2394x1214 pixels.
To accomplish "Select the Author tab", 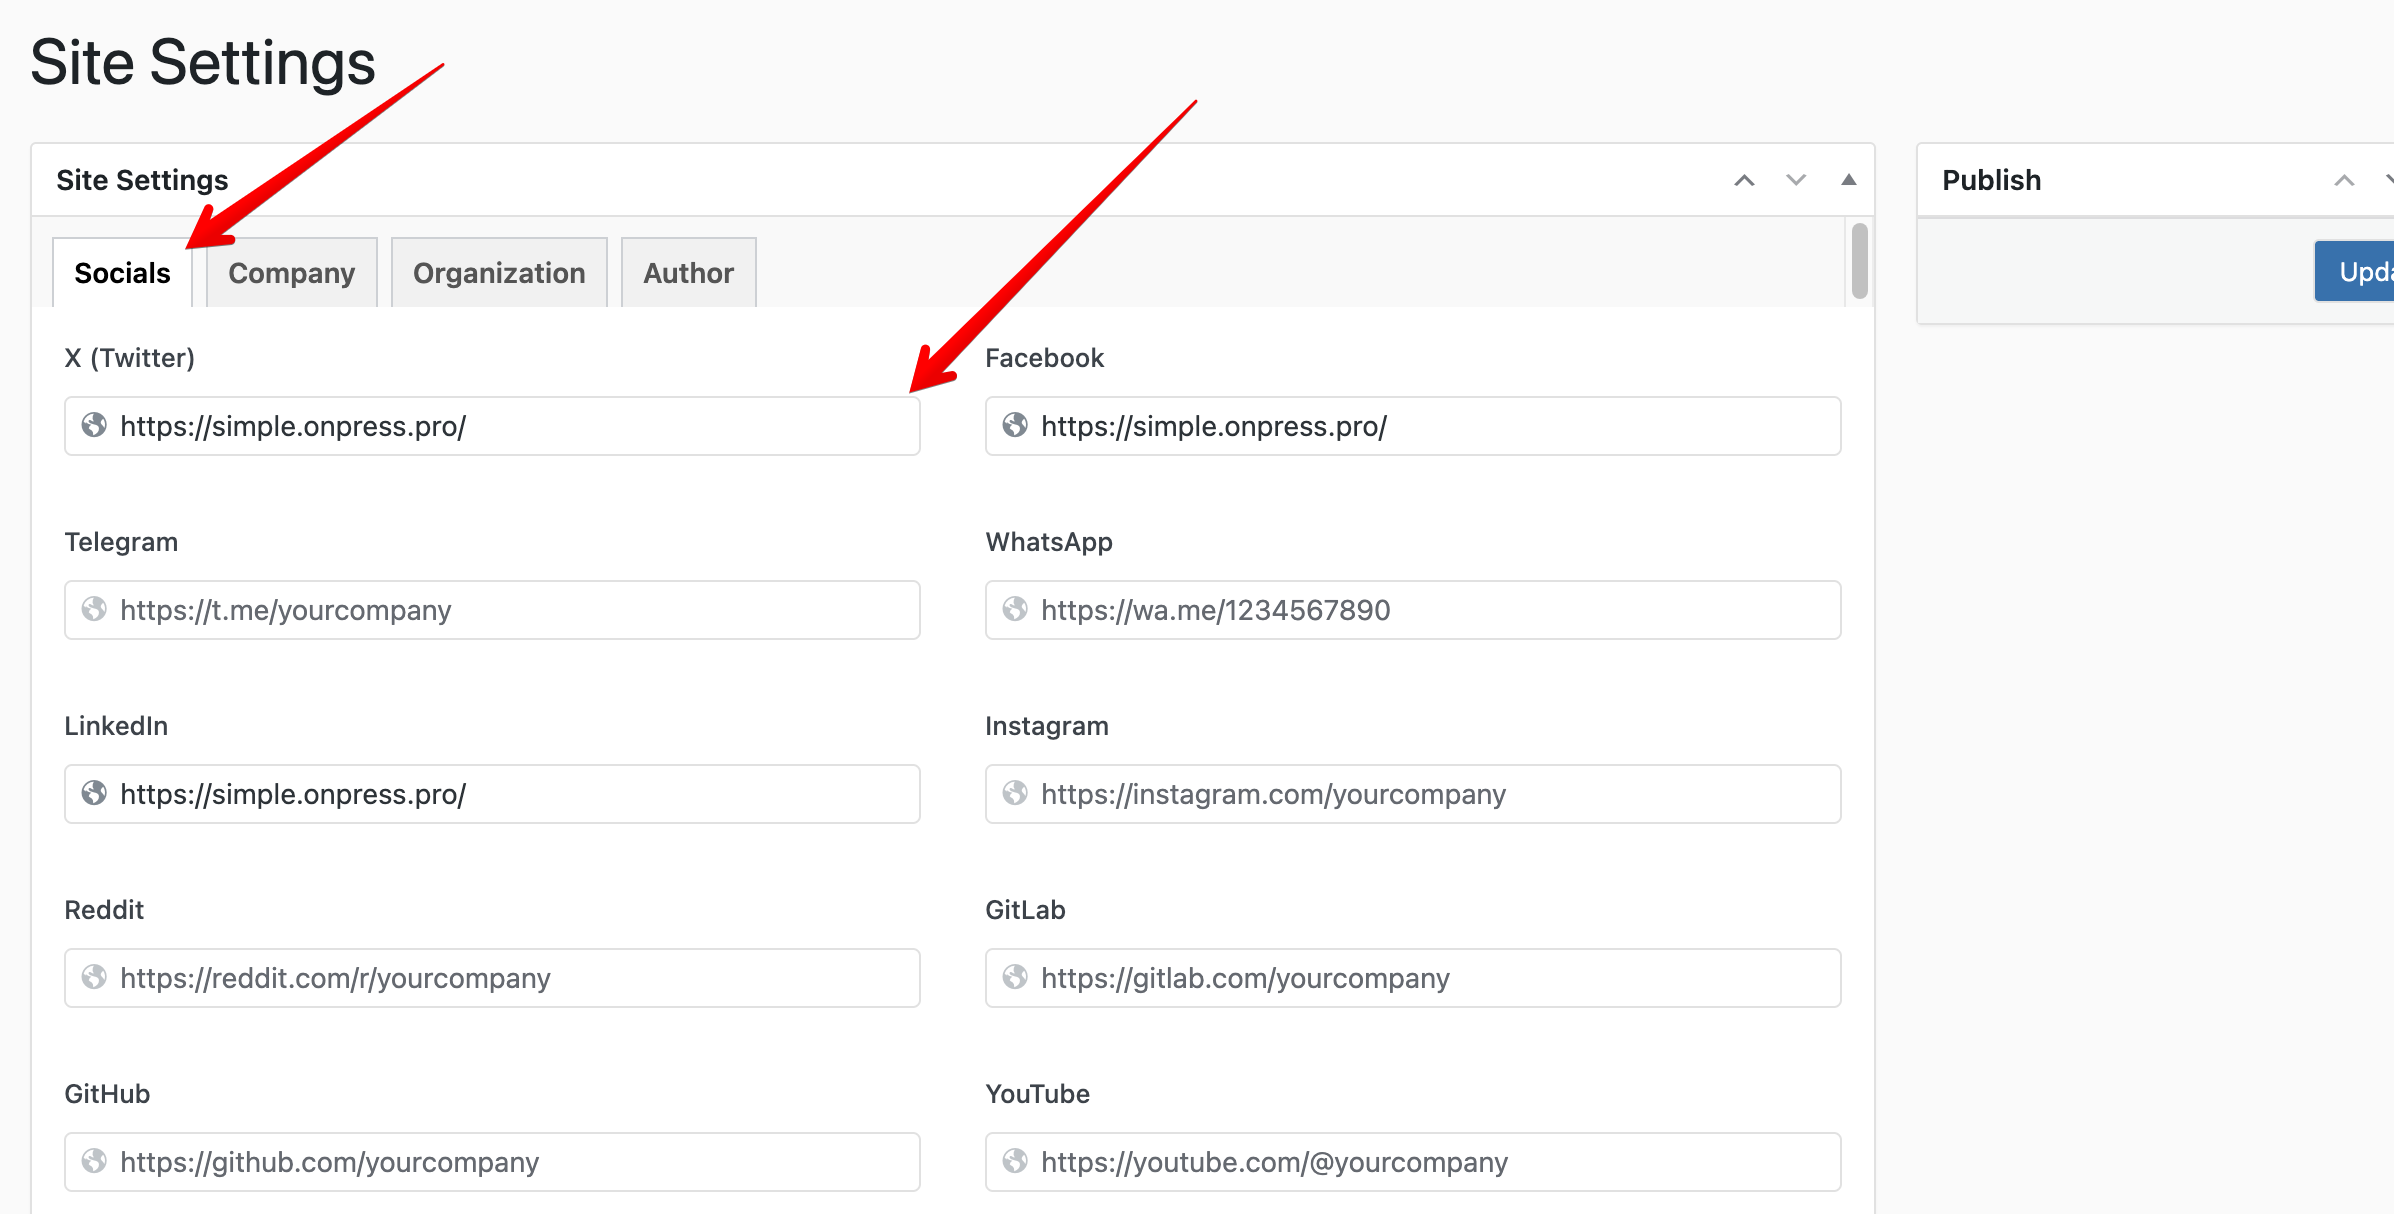I will point(688,273).
